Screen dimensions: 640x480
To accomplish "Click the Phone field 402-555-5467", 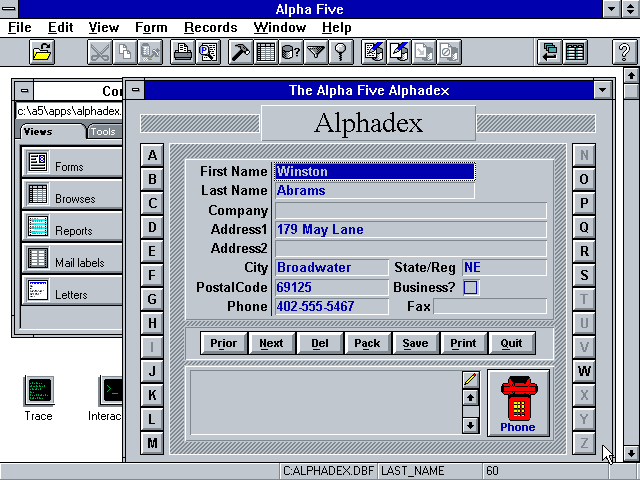I will 332,307.
